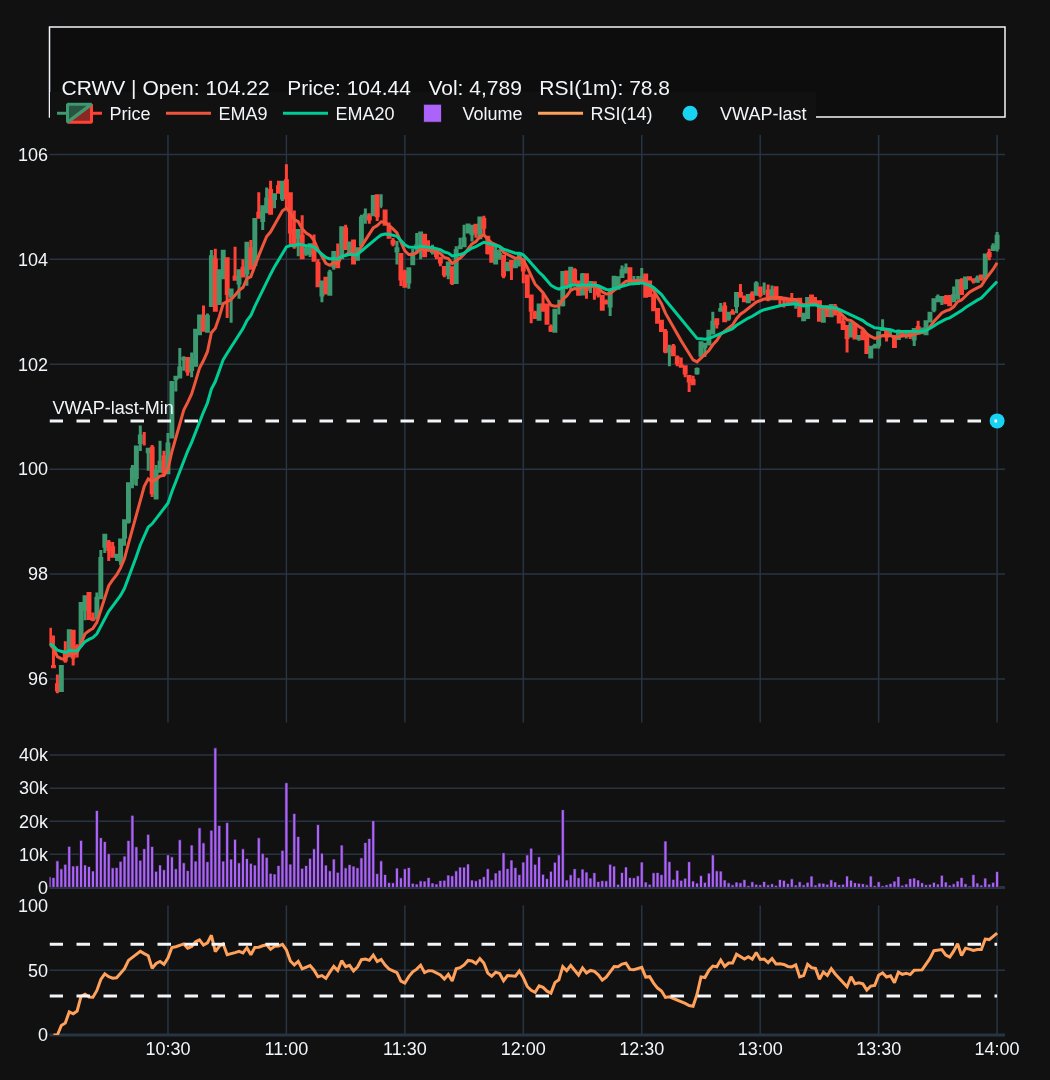The image size is (1050, 1080).
Task: Click the purple Volume legend swatch
Action: coord(433,114)
